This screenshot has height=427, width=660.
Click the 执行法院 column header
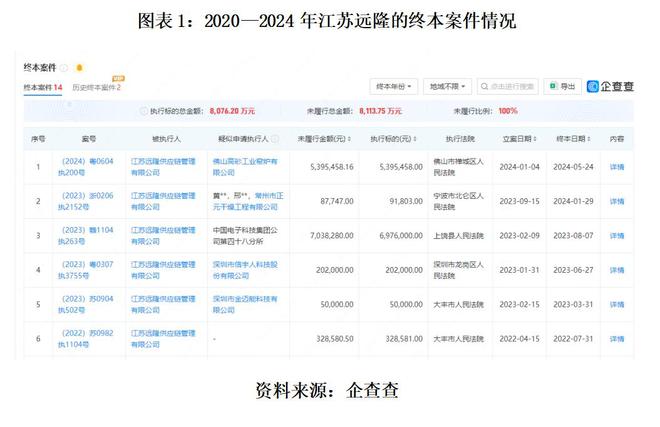coord(460,139)
